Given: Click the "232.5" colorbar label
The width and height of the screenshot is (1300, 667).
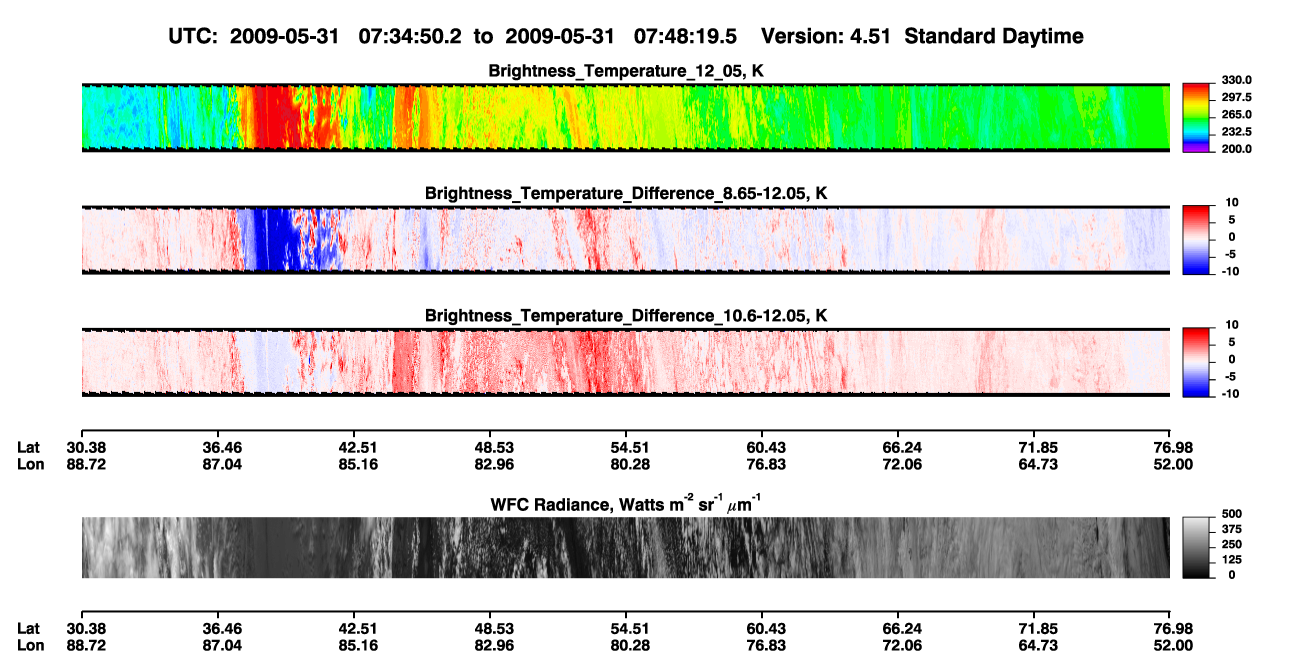Looking at the screenshot, I should coord(1237,131).
